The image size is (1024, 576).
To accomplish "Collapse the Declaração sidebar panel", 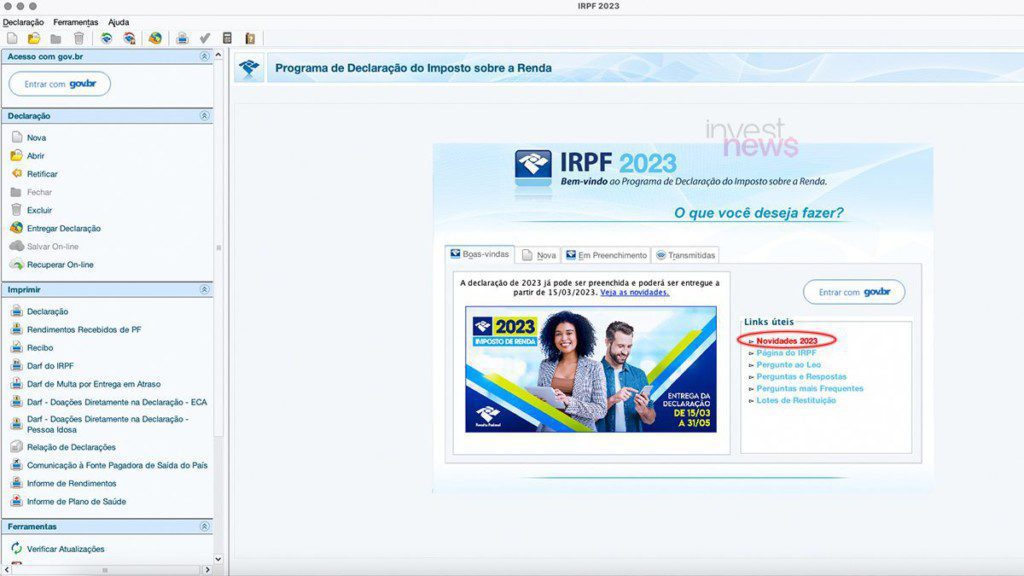I will click(204, 116).
